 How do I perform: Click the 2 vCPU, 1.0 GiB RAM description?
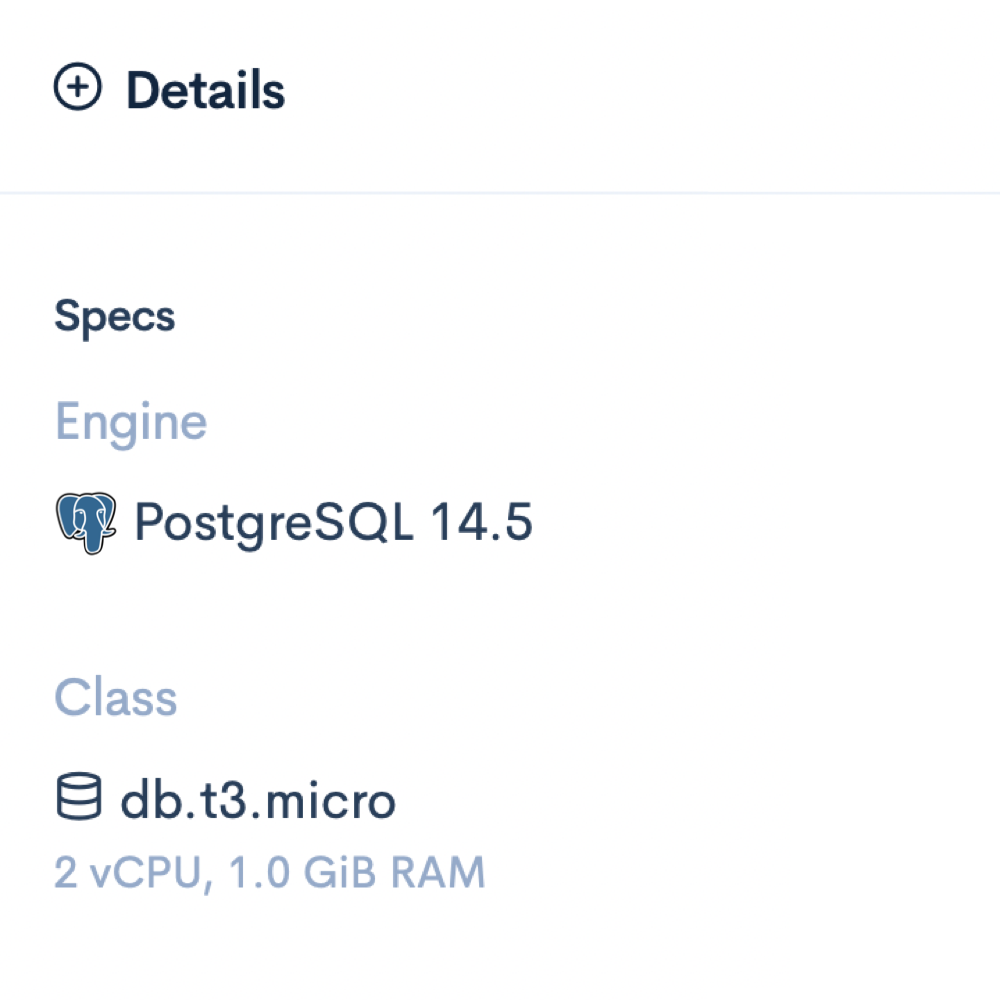[x=270, y=872]
